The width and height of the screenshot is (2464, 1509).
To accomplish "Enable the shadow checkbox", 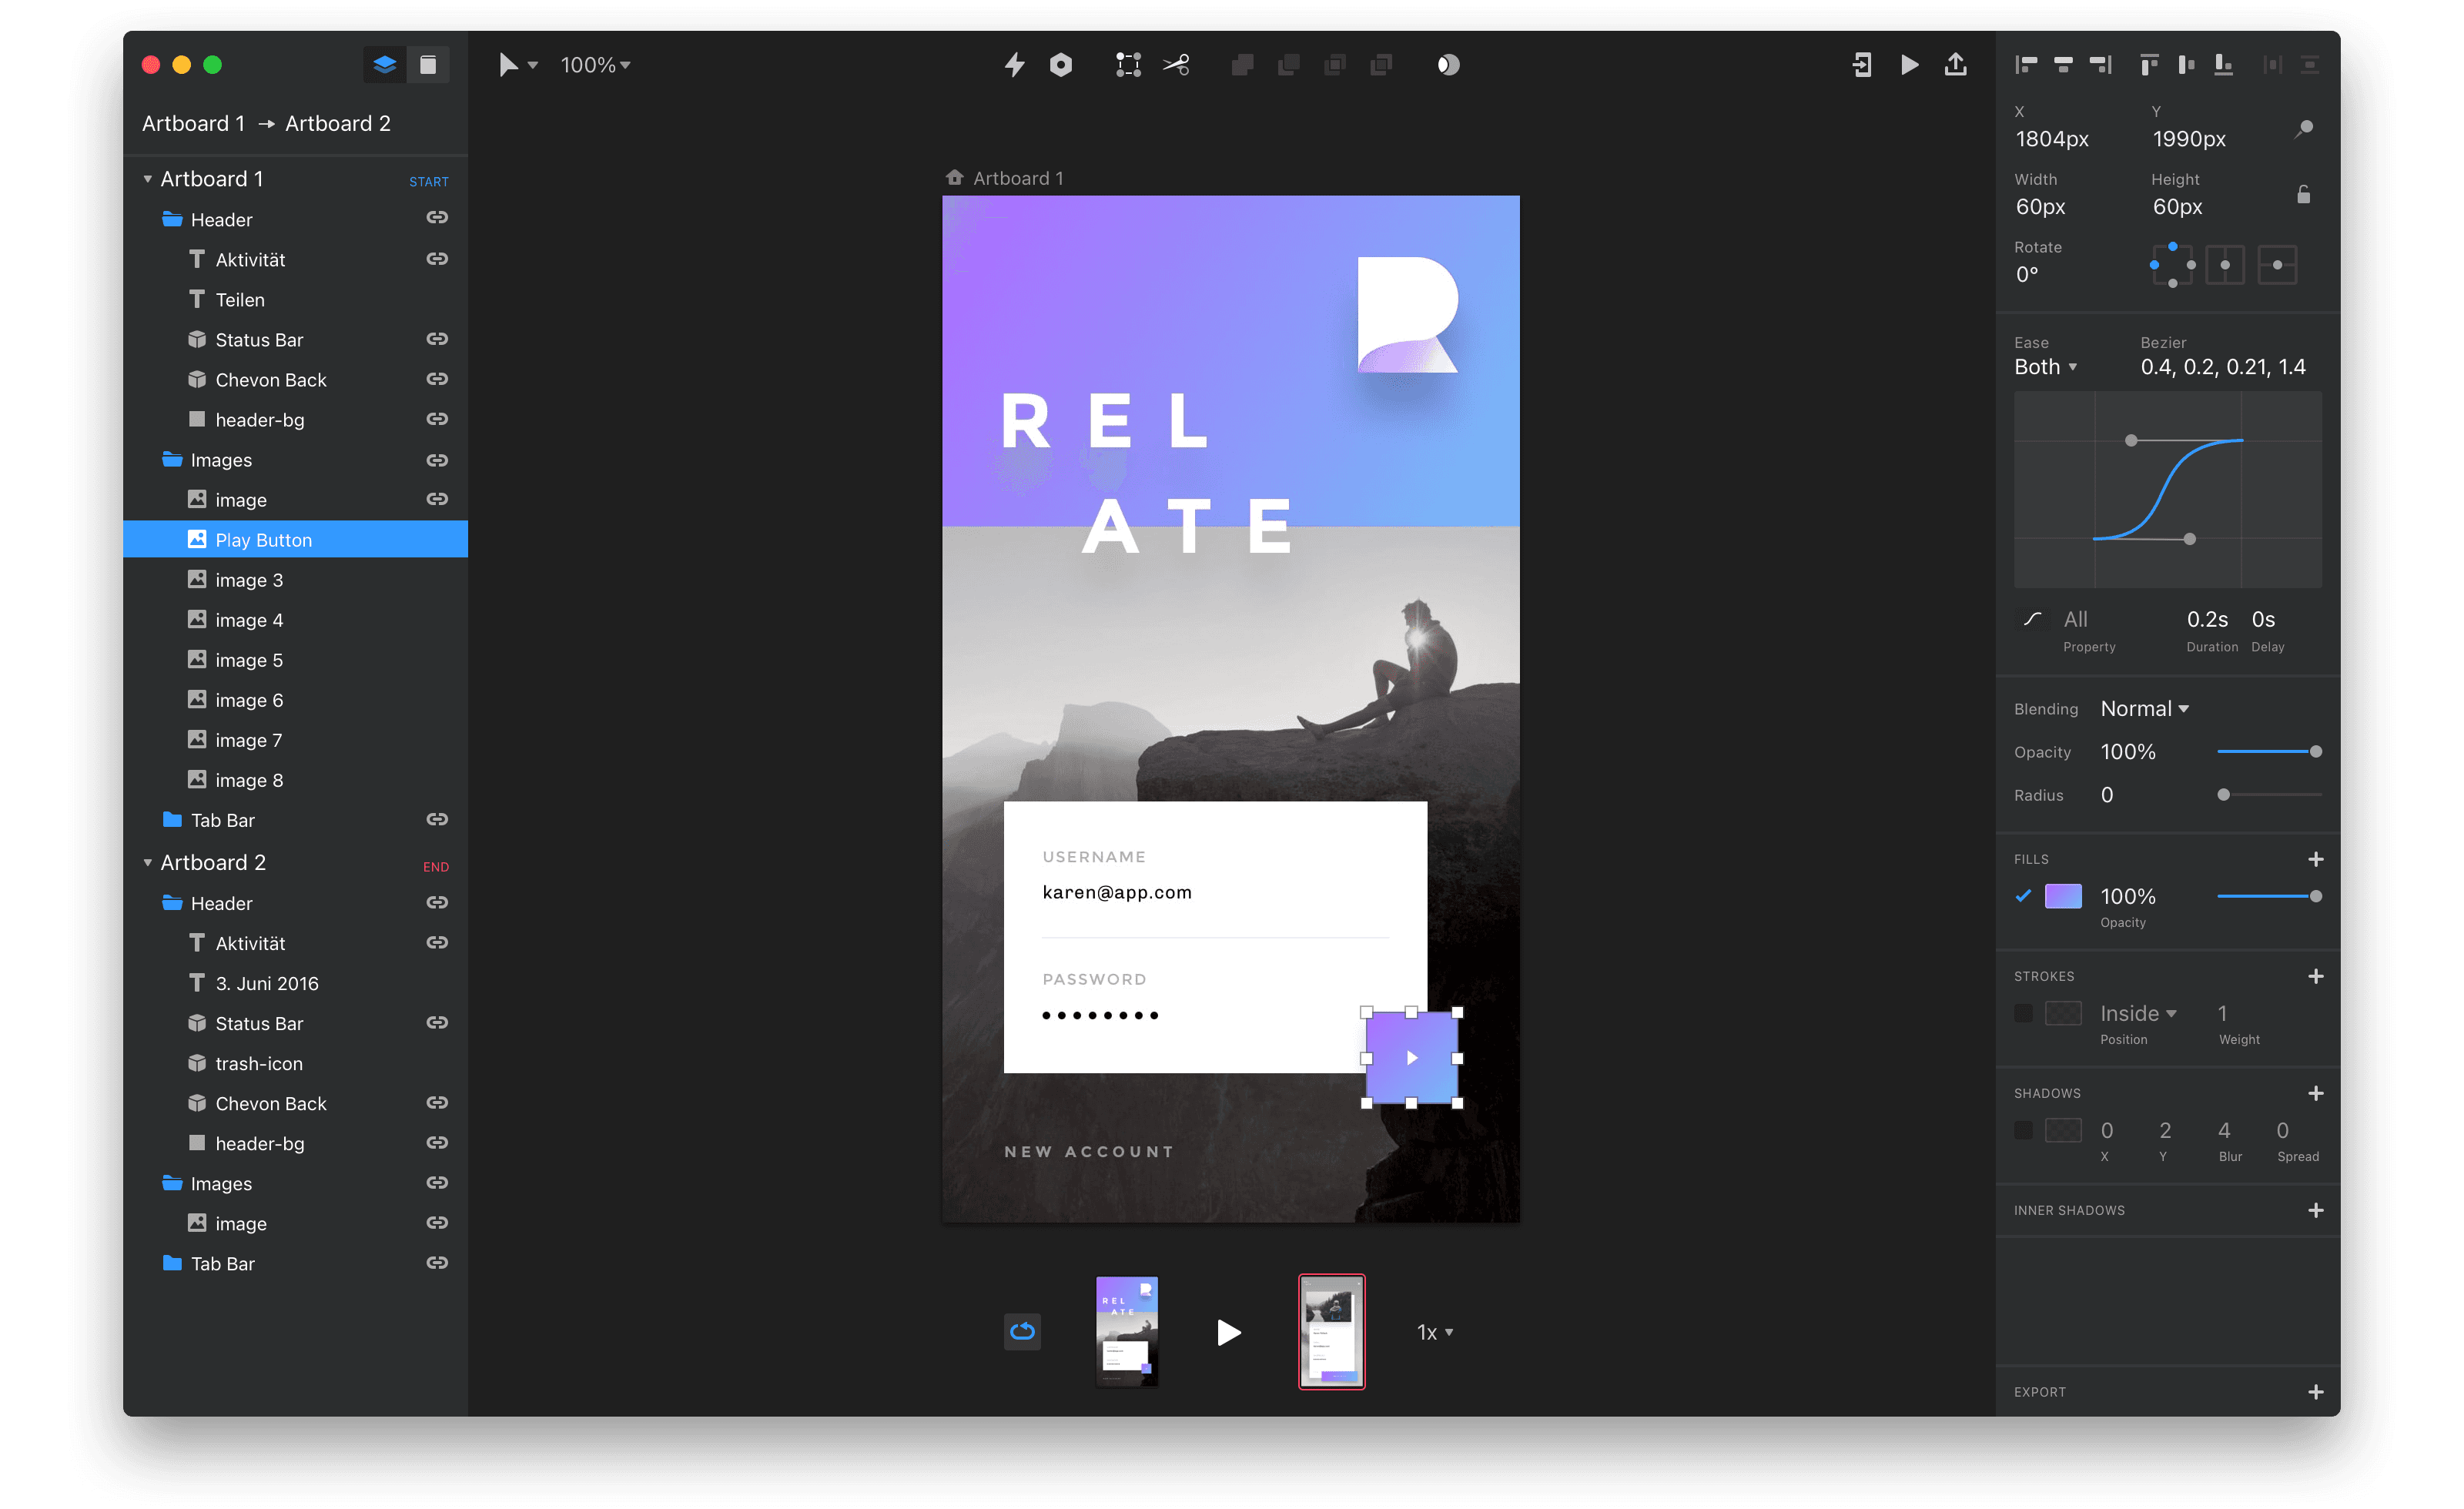I will click(x=2023, y=1130).
